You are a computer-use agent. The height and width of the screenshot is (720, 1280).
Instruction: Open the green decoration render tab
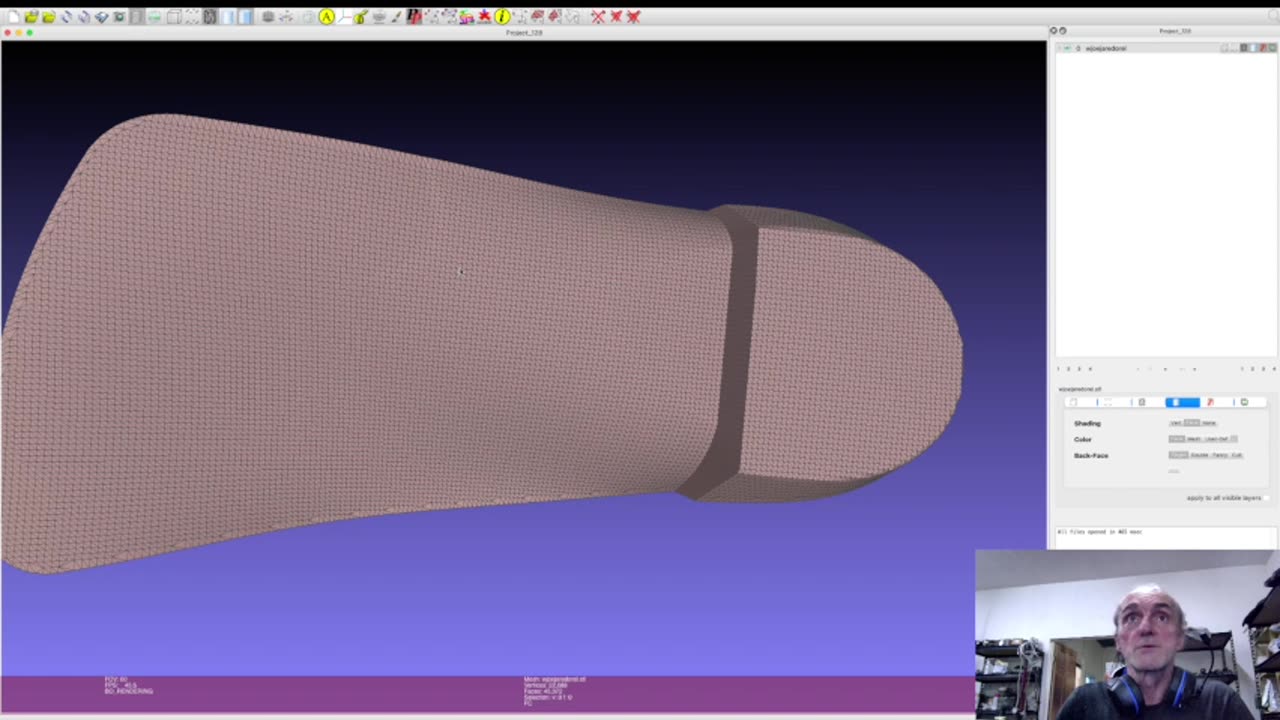pos(1244,402)
